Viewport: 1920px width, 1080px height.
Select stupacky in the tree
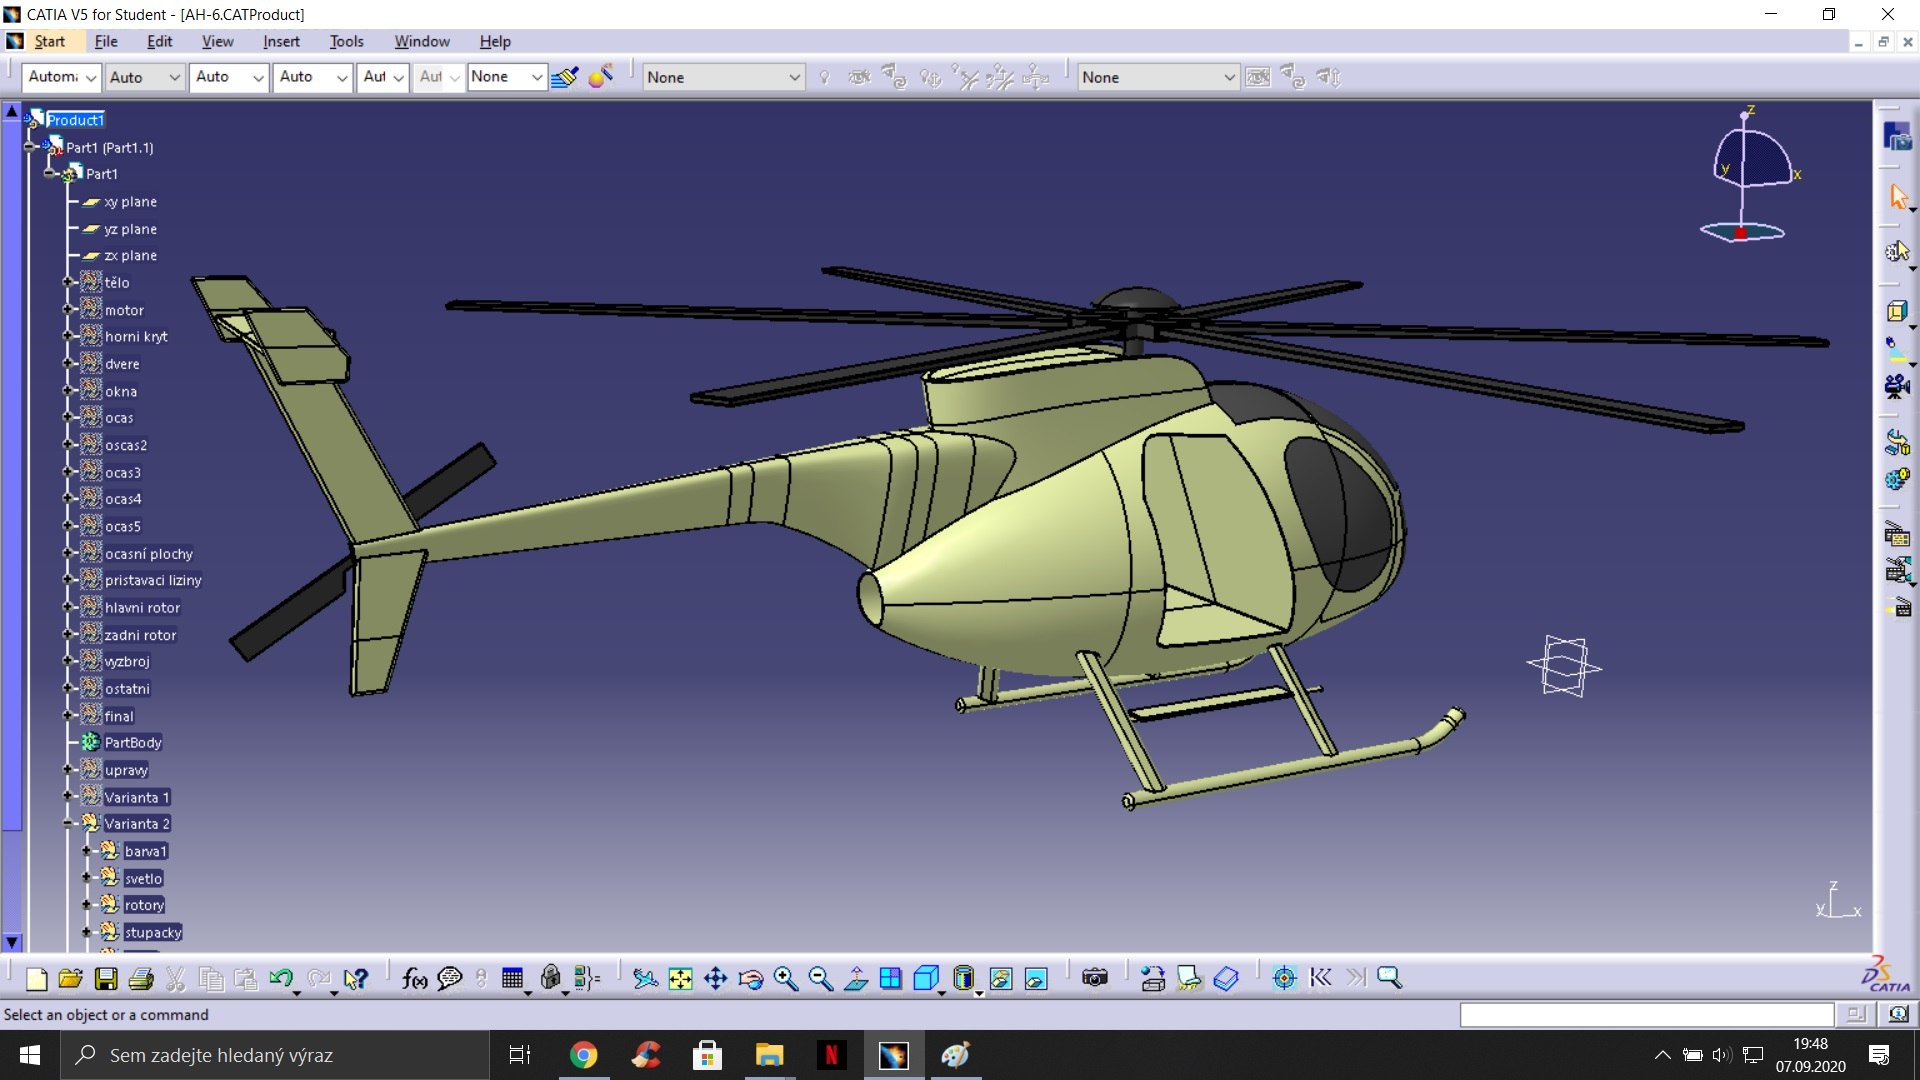pos(153,932)
